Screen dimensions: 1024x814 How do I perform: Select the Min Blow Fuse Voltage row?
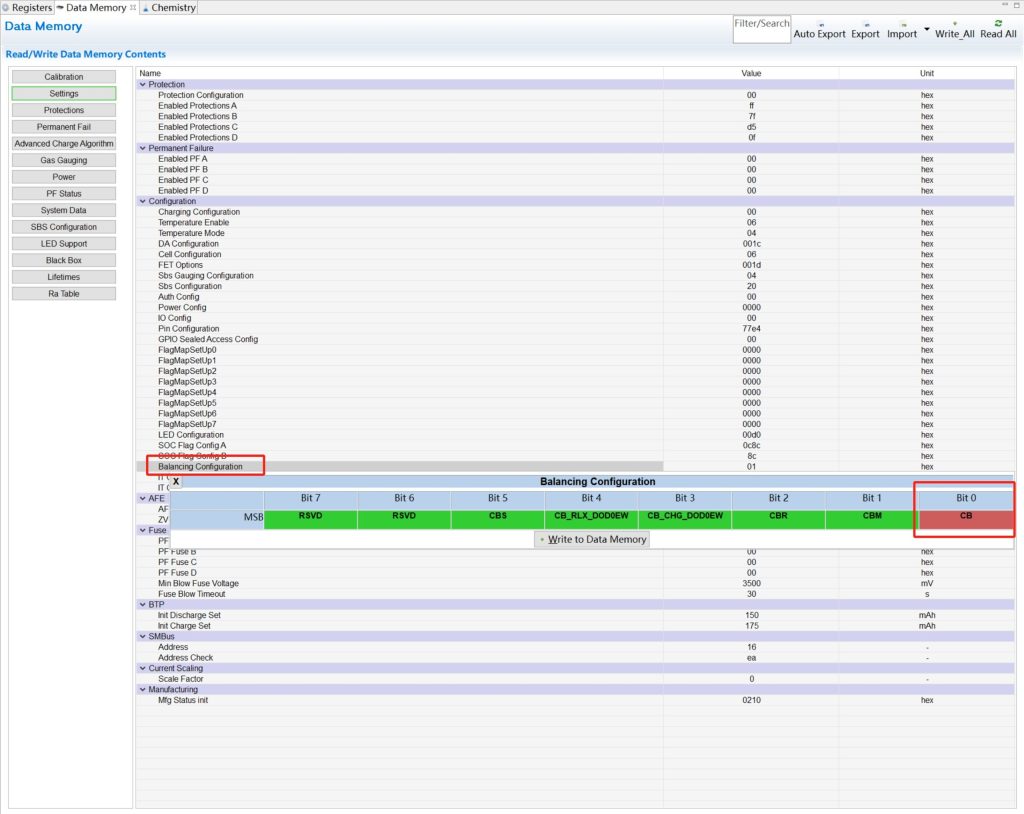pos(198,583)
